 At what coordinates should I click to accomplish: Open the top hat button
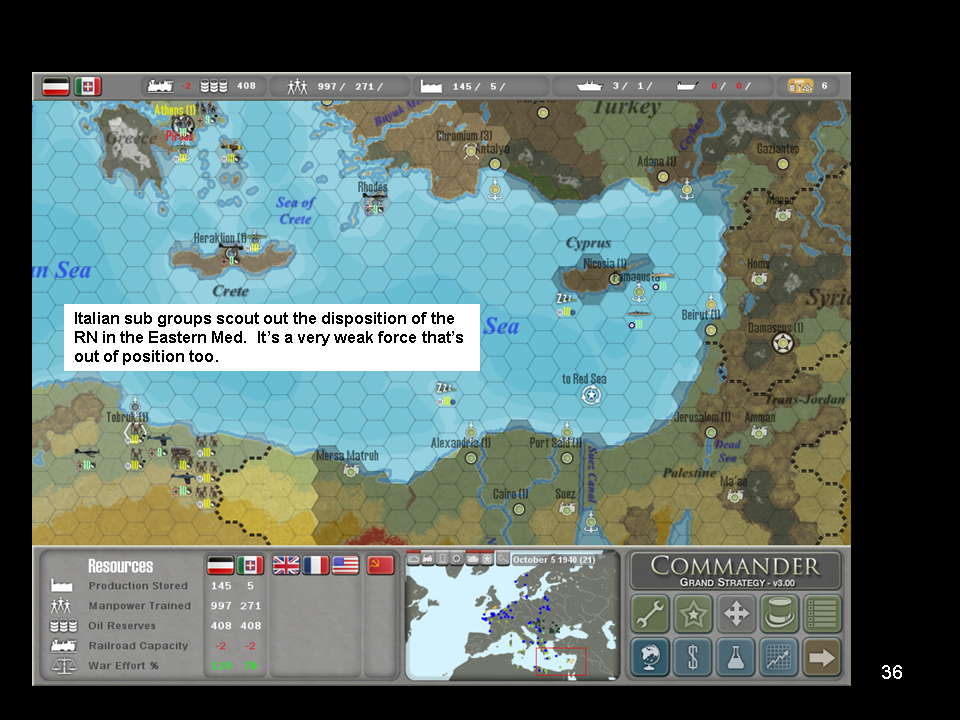(779, 614)
